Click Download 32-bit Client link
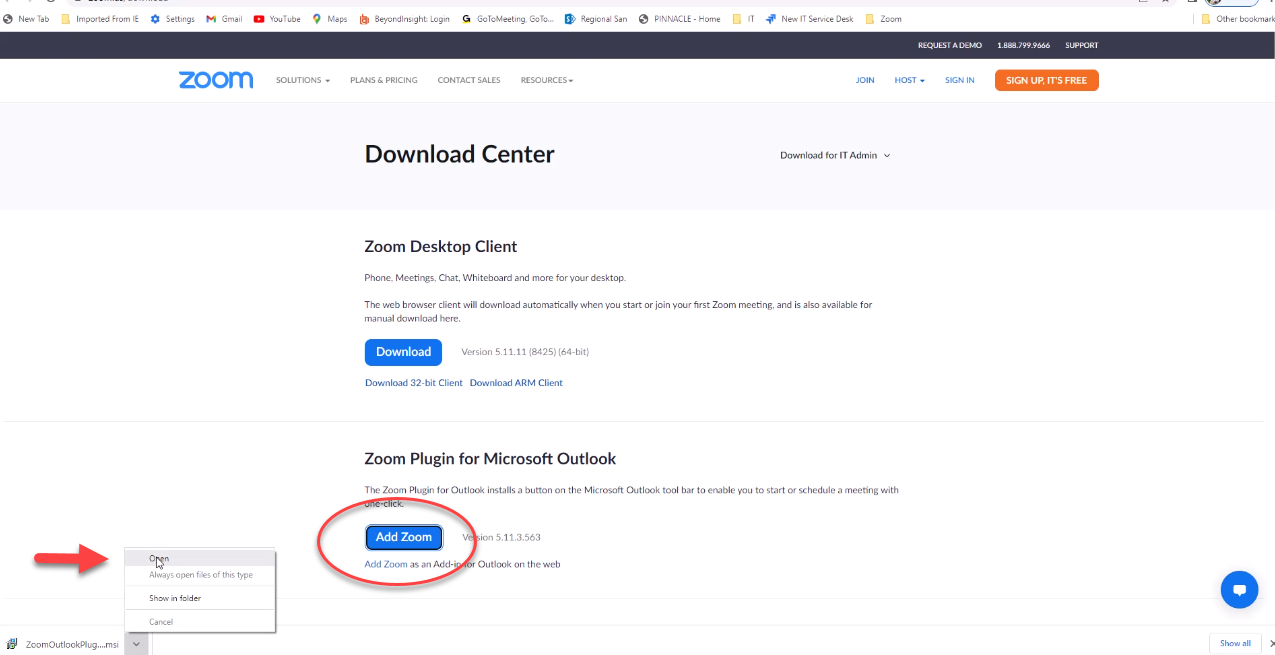Viewport: 1275px width, 655px height. point(414,383)
